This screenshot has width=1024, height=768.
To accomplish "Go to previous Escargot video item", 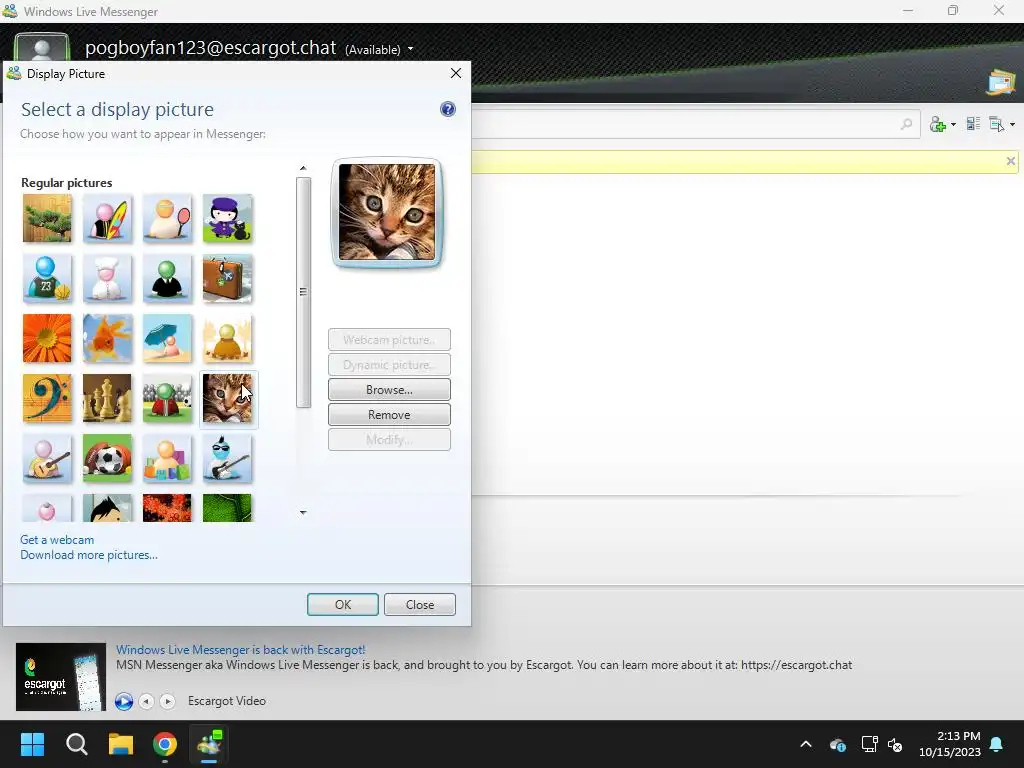I will point(146,701).
